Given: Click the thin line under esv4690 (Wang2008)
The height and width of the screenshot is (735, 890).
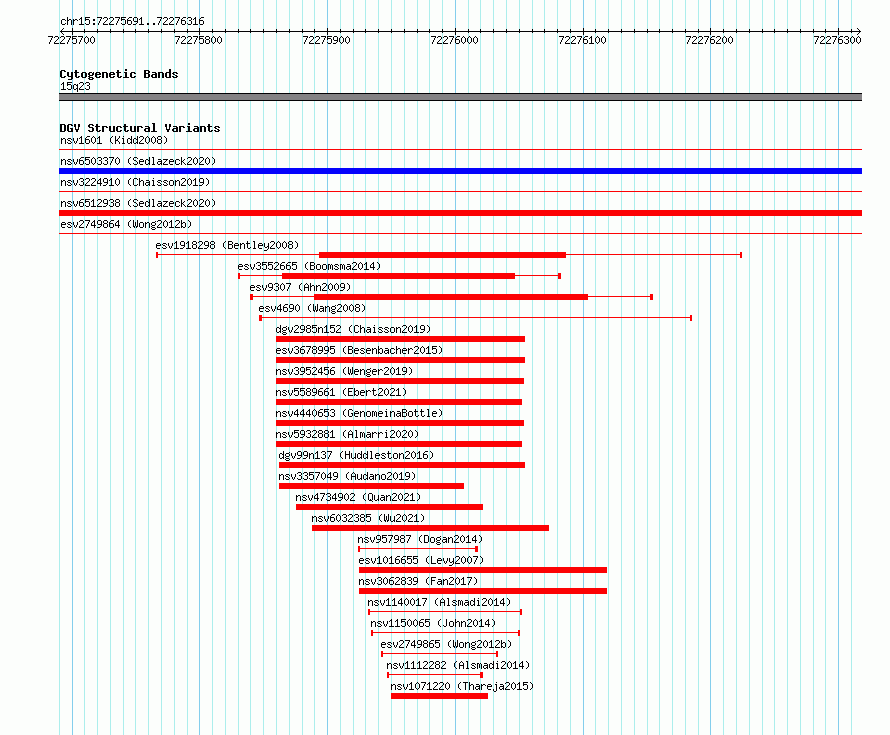Looking at the screenshot, I should point(476,318).
